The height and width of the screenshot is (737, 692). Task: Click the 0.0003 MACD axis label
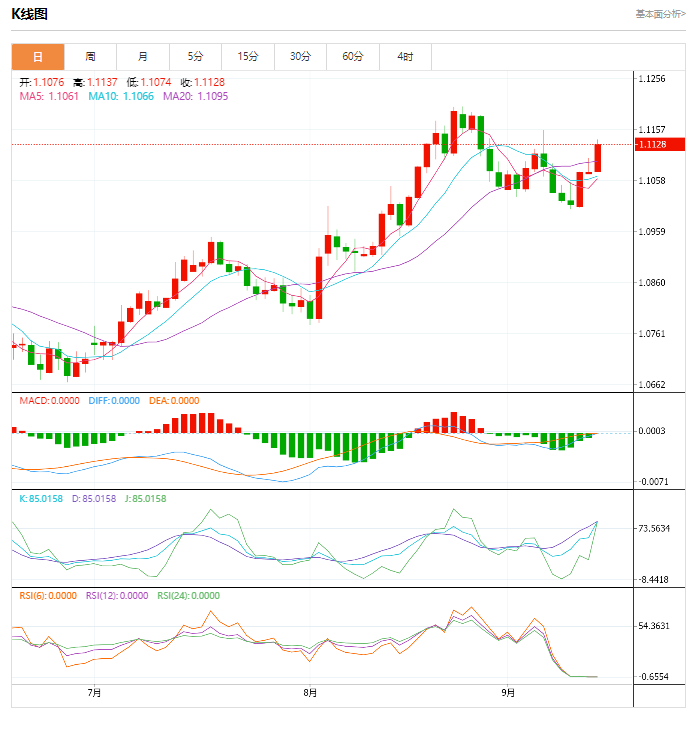coord(651,431)
